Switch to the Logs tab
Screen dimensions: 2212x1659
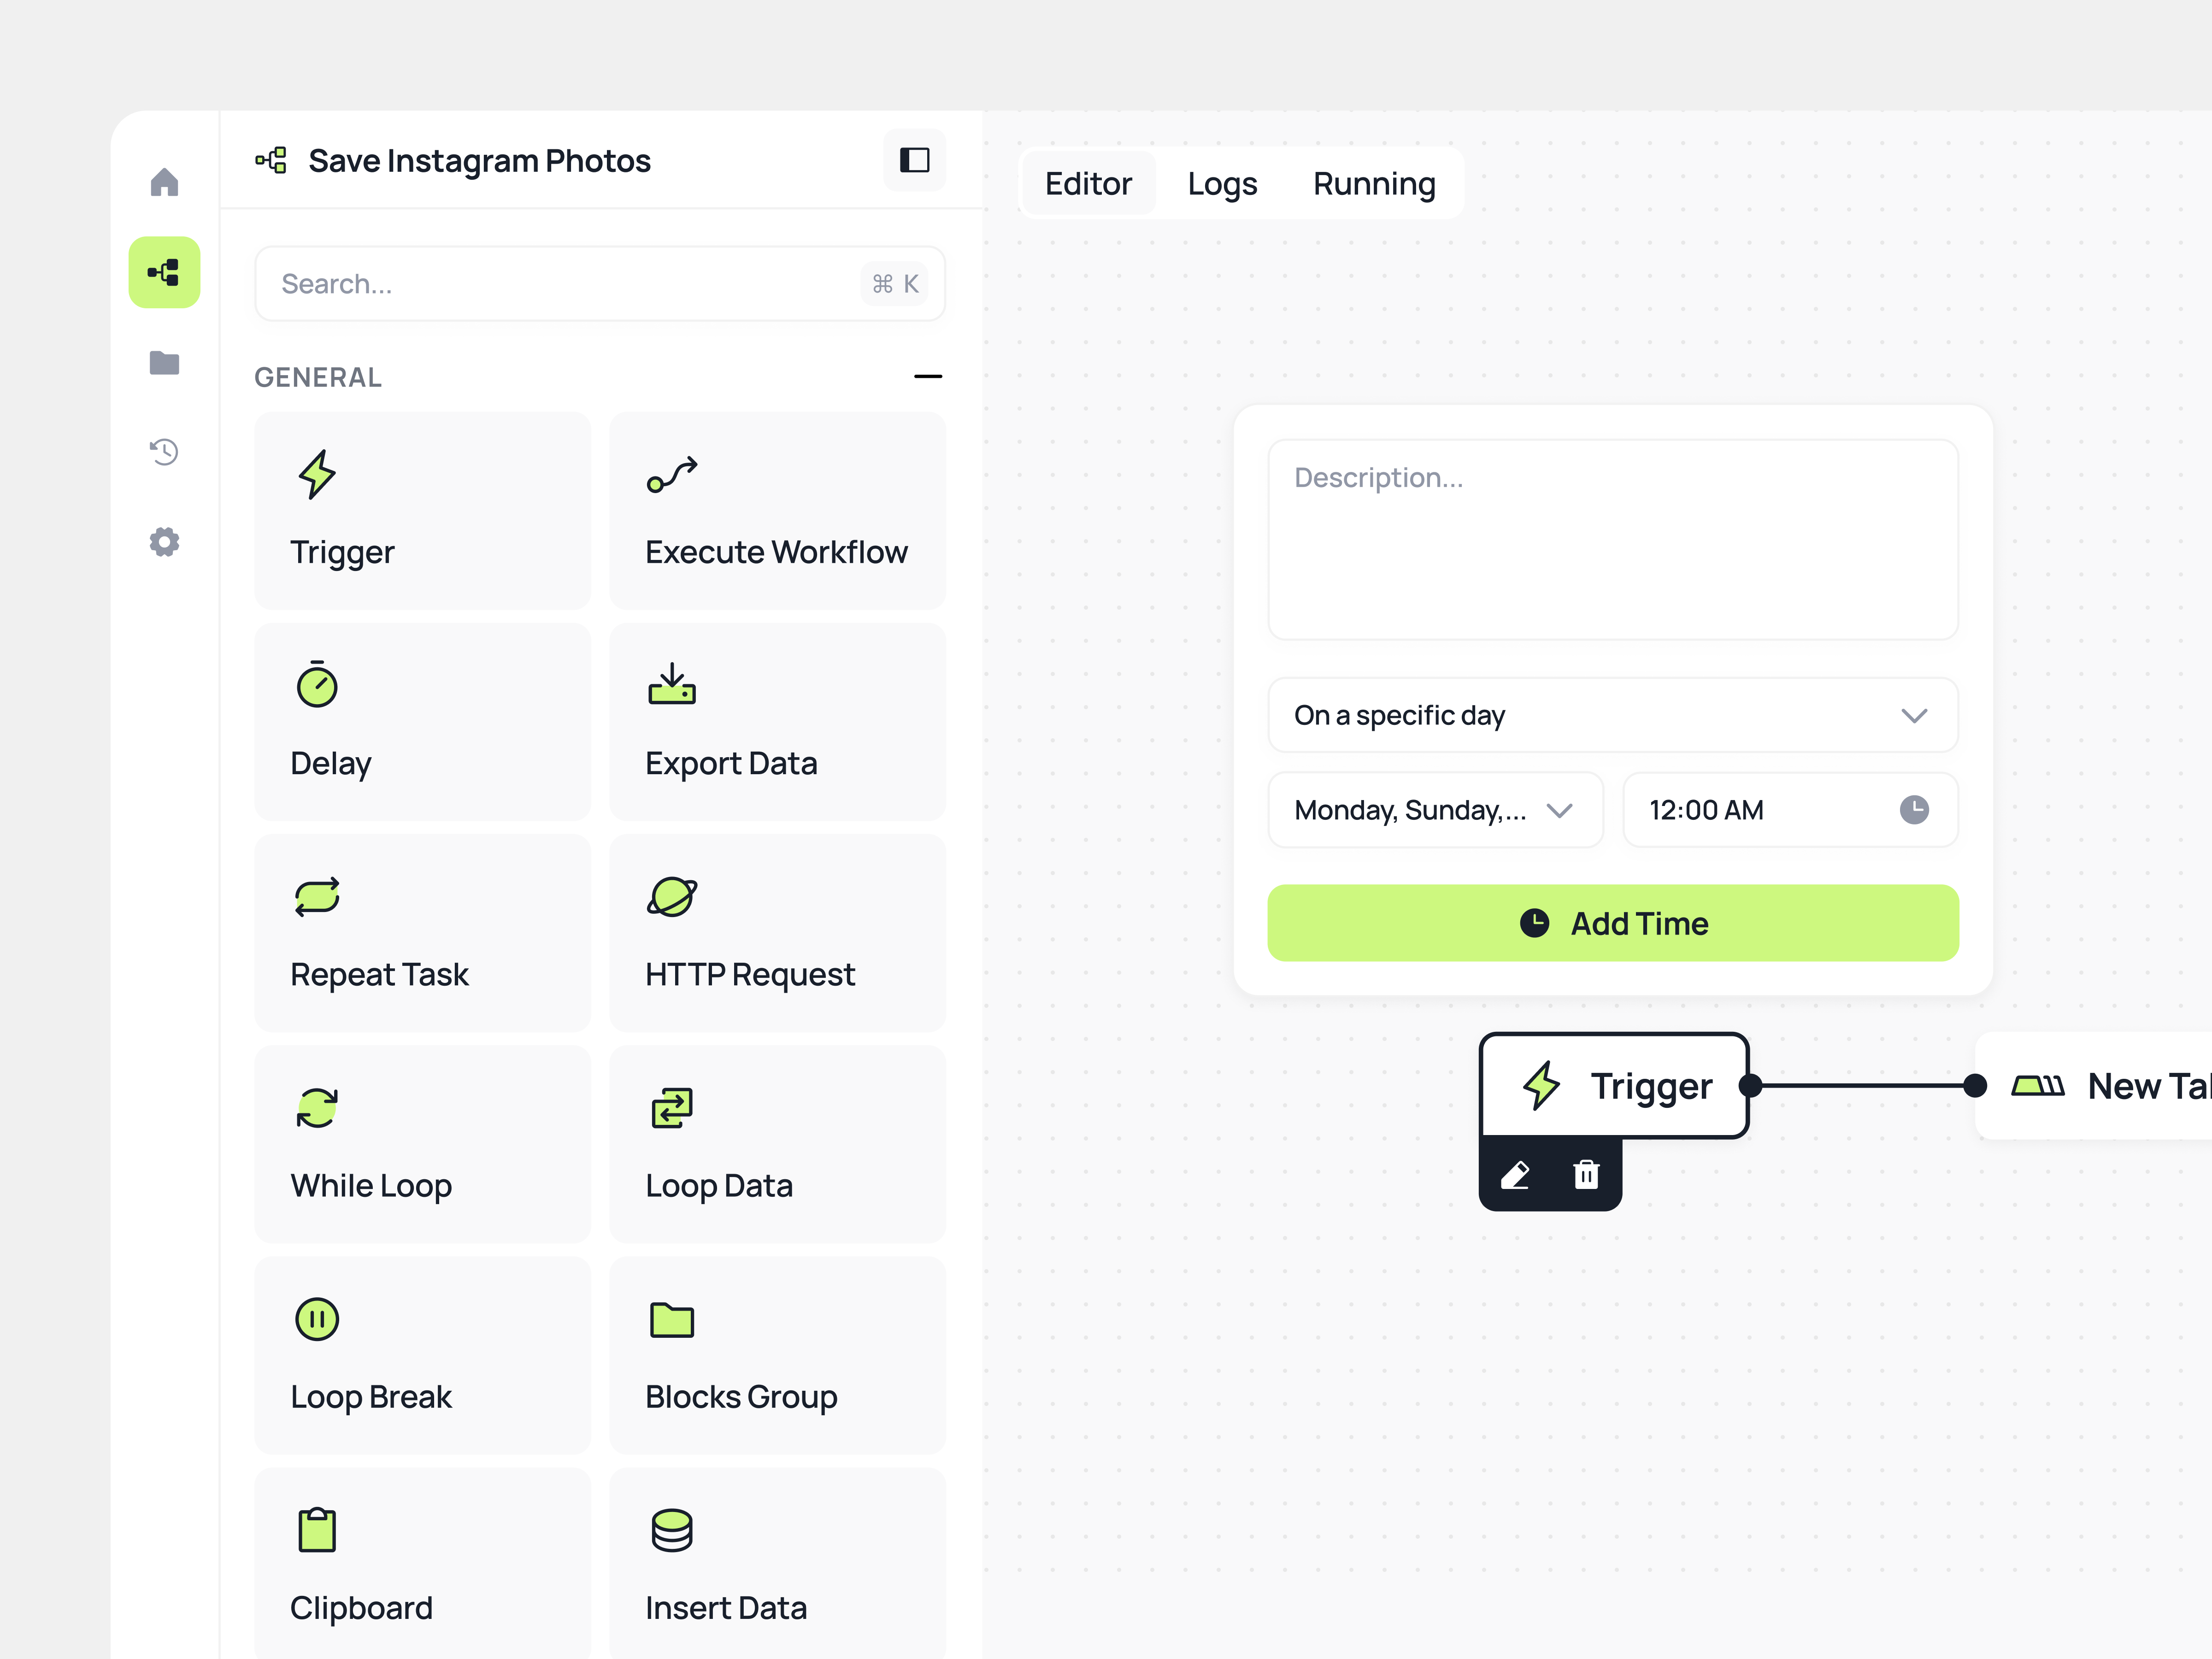pos(1222,183)
